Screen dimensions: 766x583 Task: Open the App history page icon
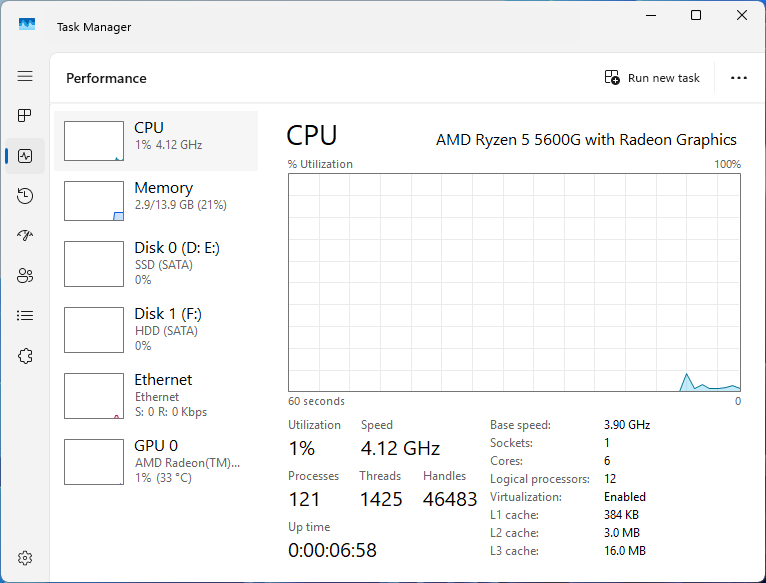[x=25, y=196]
